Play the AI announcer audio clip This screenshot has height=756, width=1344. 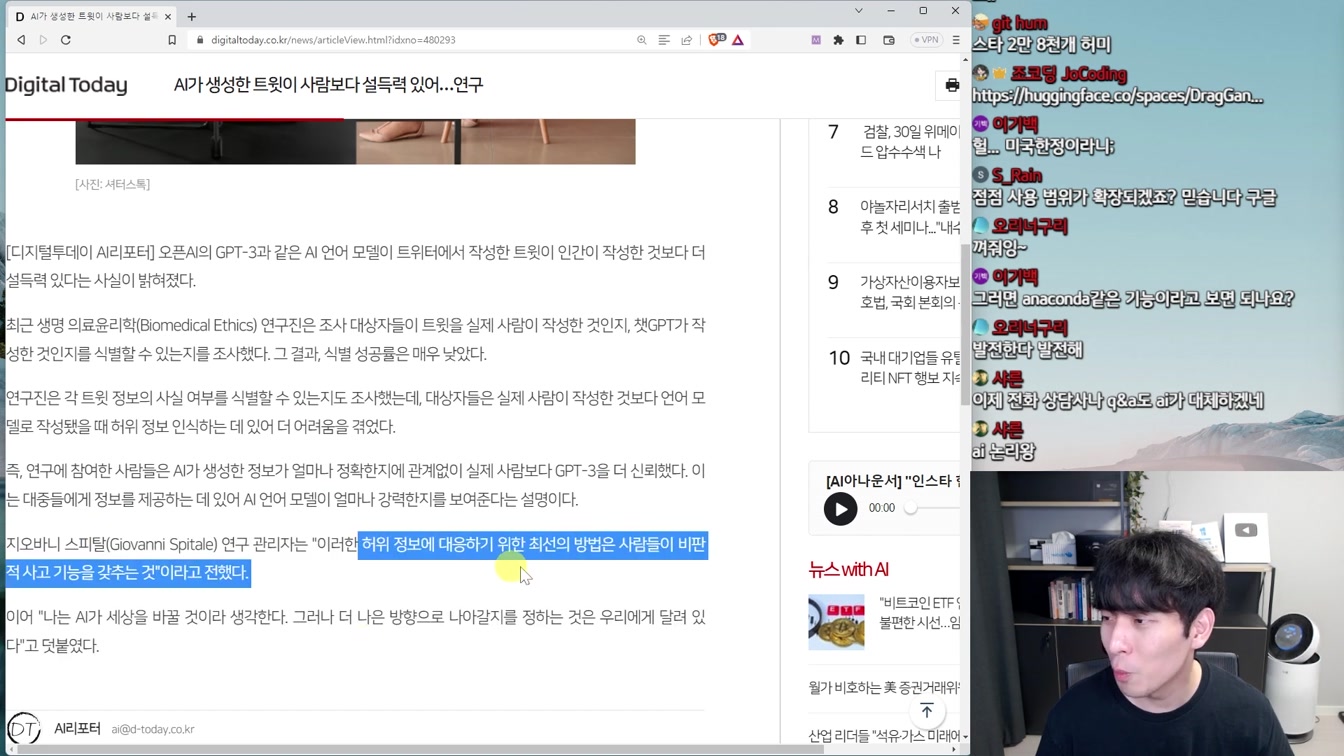840,509
